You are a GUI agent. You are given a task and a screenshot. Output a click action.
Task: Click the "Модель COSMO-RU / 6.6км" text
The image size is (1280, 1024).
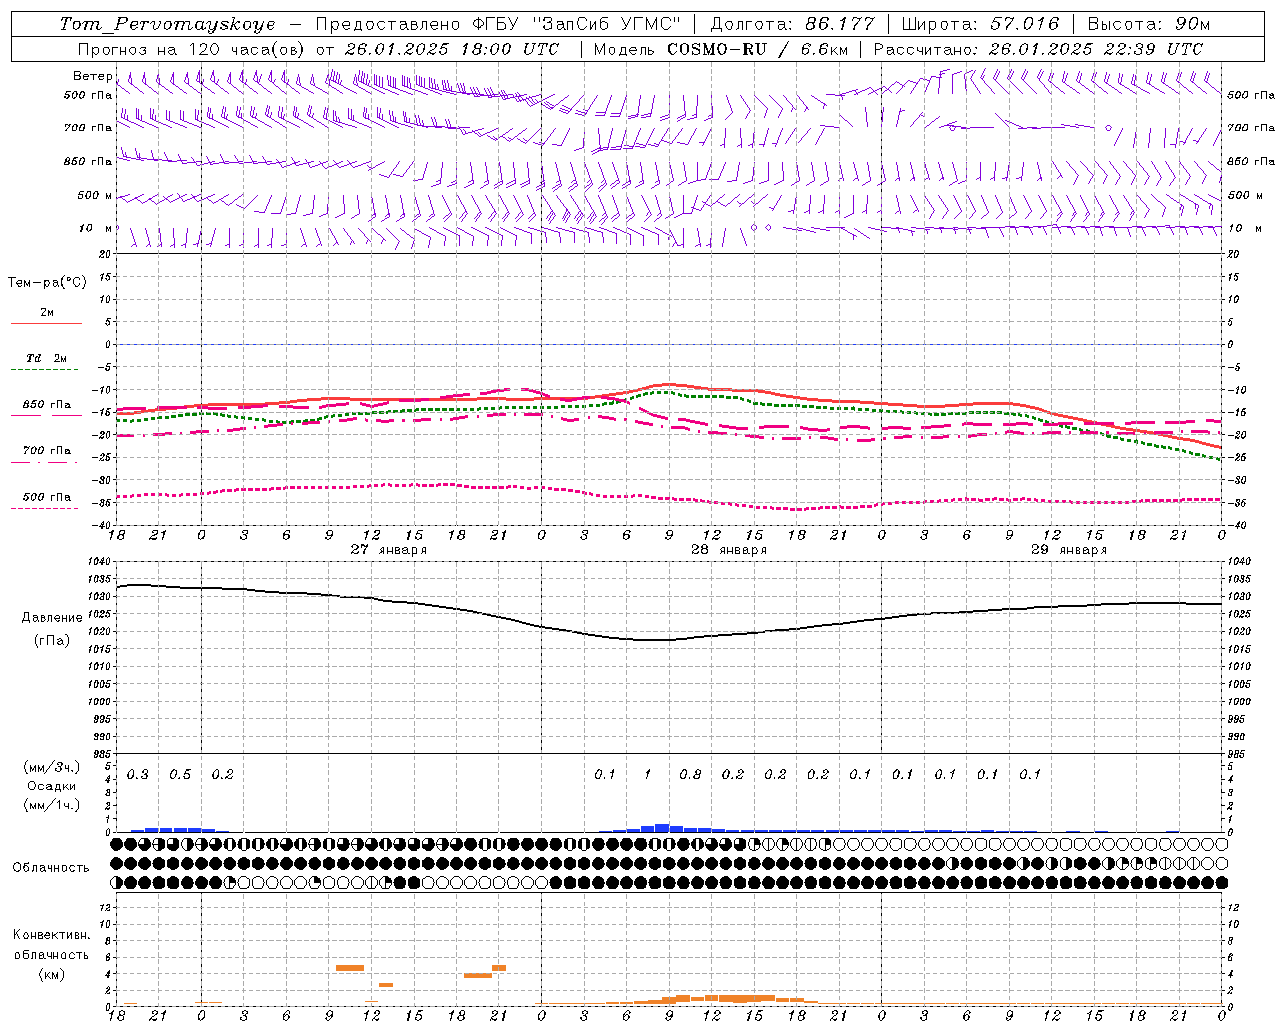pos(721,49)
